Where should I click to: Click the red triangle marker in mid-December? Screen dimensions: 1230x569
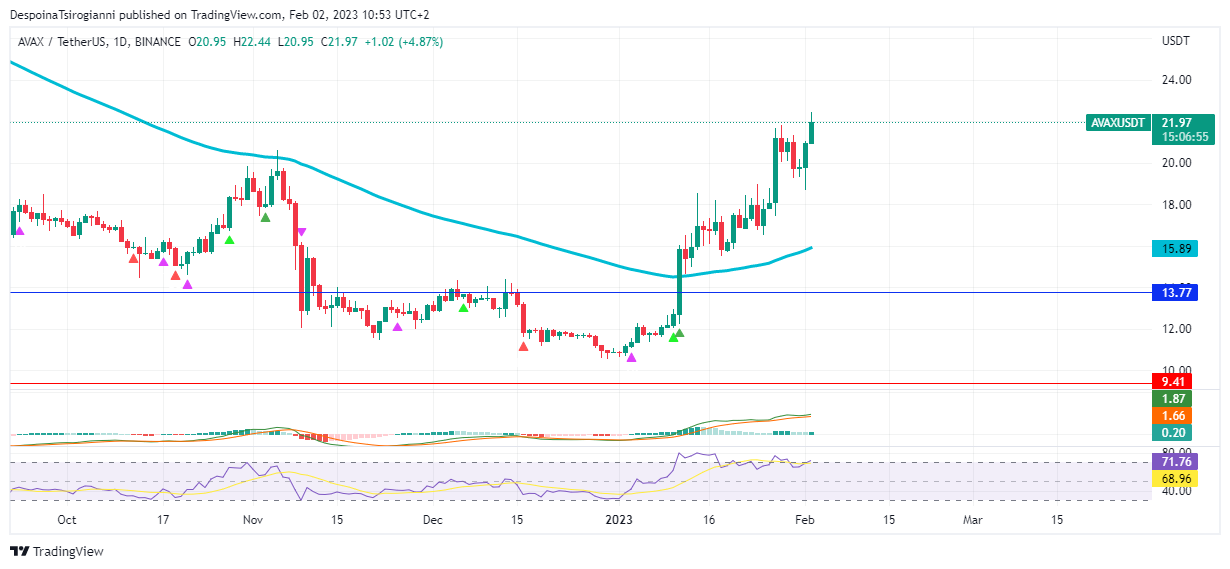pos(523,346)
